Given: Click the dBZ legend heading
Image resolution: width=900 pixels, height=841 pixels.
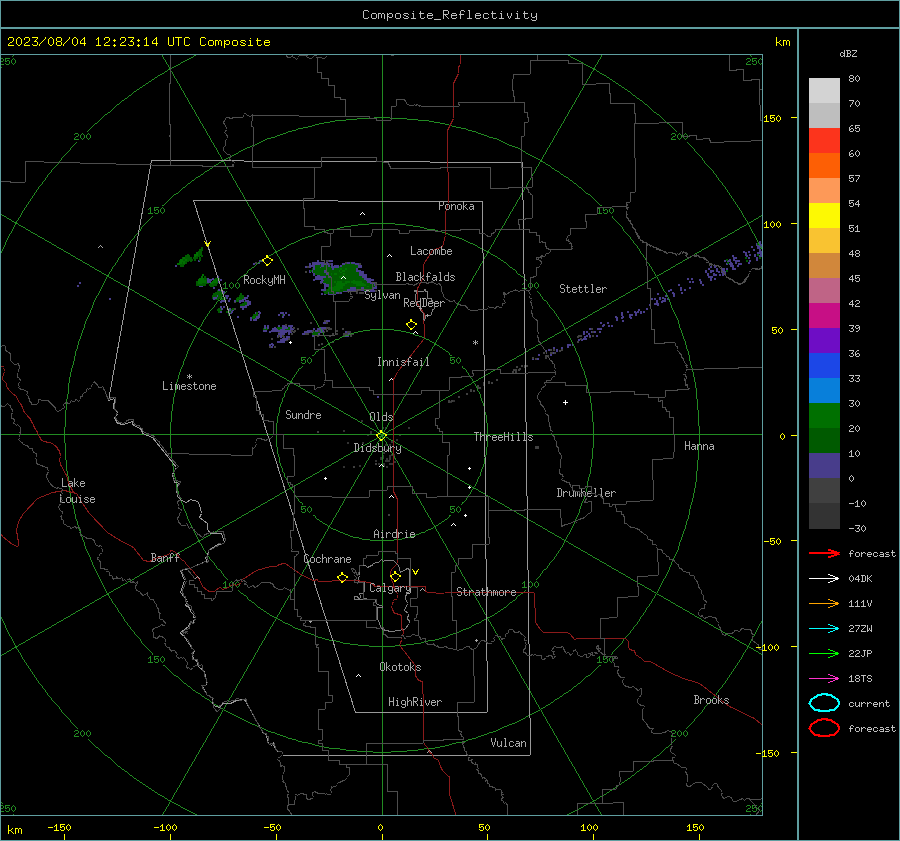Looking at the screenshot, I should (848, 54).
